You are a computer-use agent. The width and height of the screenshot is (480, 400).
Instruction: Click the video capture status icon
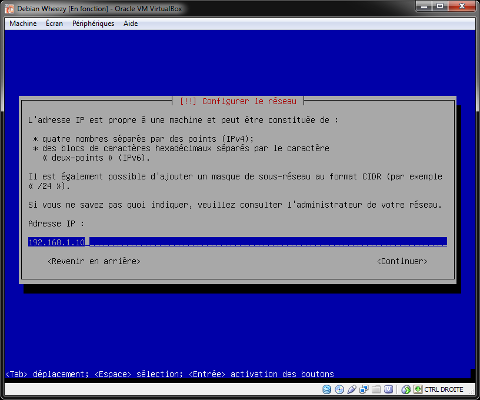(x=388, y=389)
